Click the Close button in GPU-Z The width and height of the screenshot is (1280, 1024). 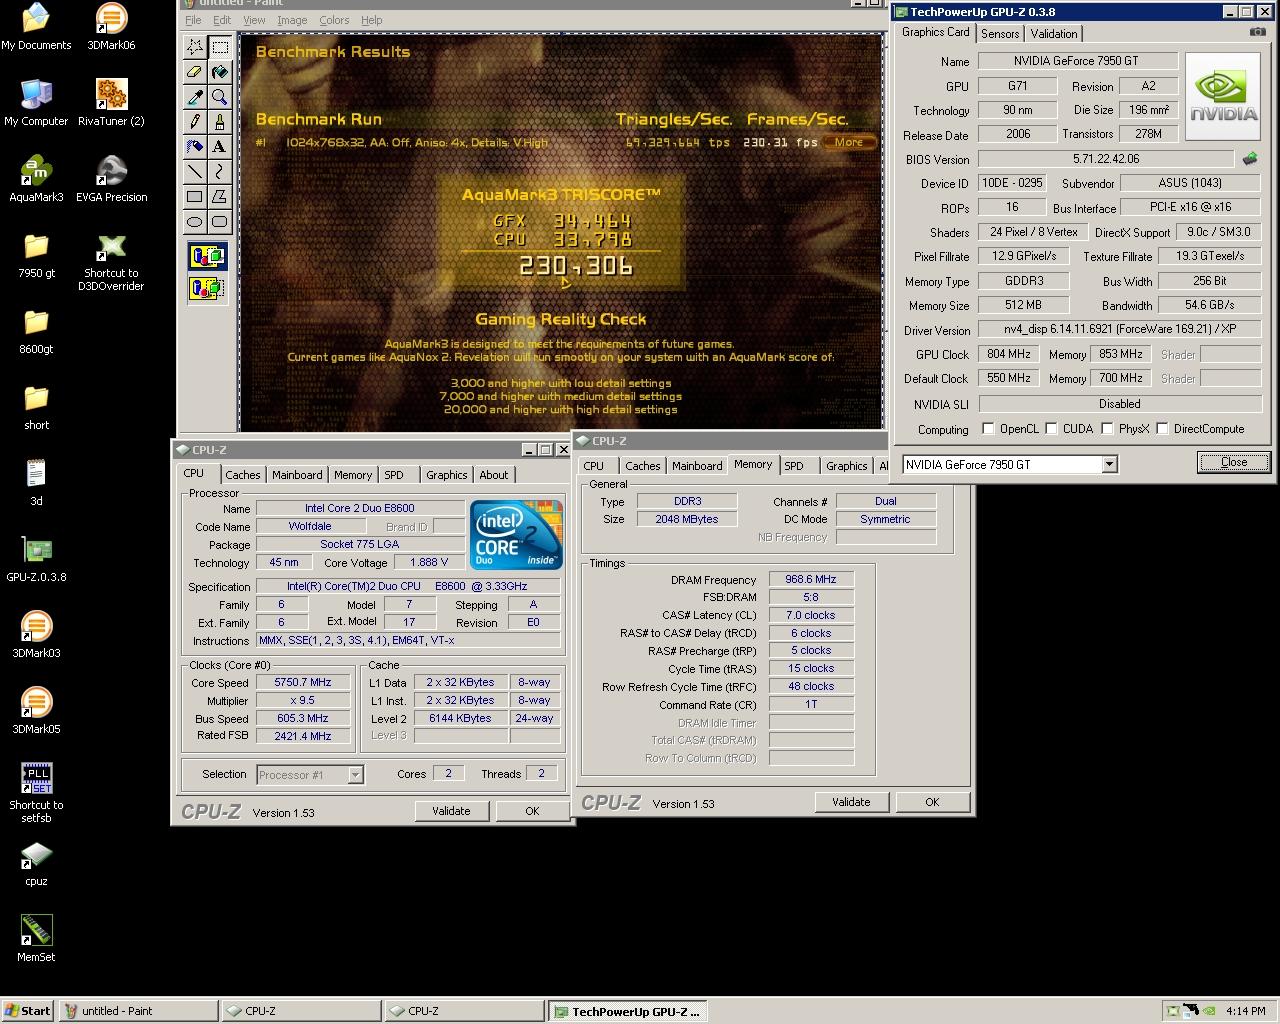(1234, 462)
